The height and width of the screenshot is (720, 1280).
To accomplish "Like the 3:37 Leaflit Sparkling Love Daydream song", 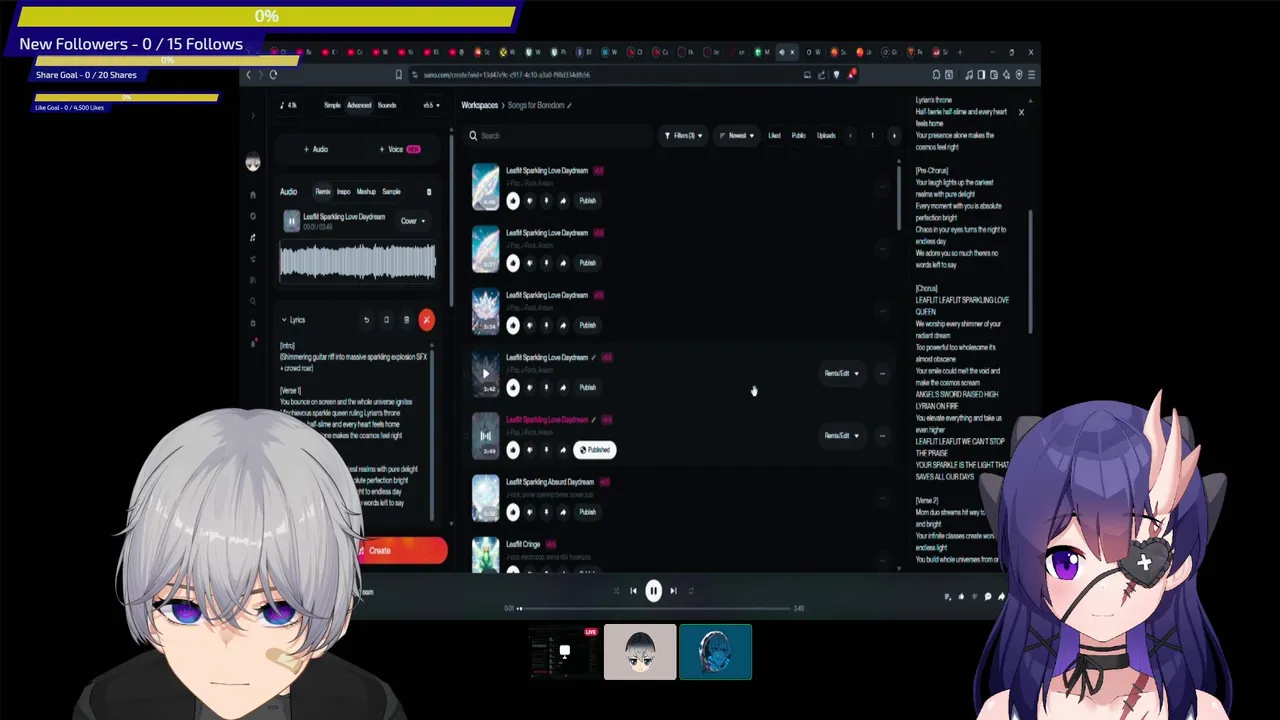I will pos(513,263).
